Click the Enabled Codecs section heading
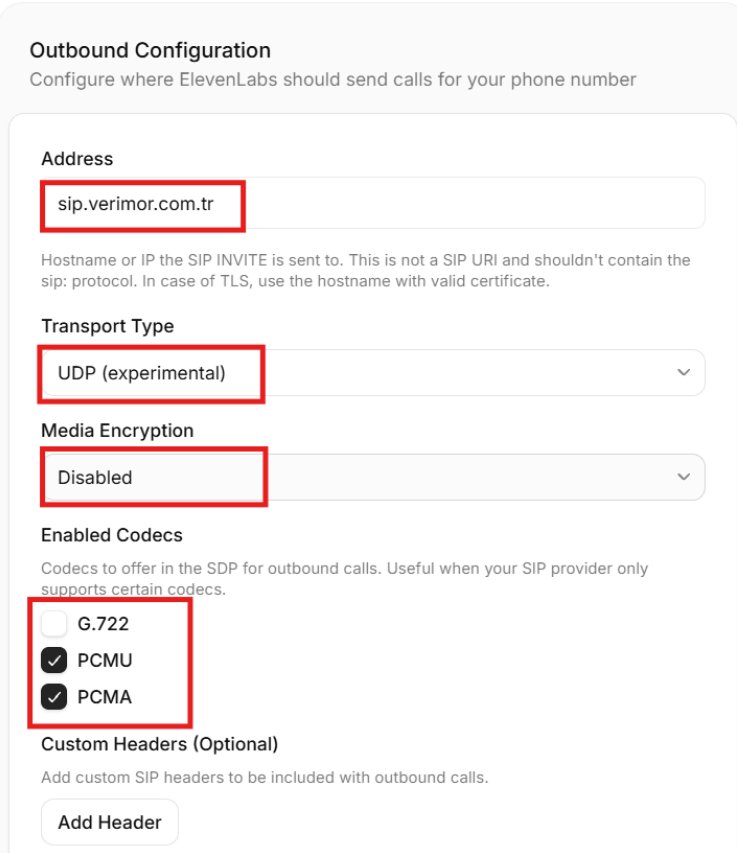737x853 pixels. tap(112, 535)
